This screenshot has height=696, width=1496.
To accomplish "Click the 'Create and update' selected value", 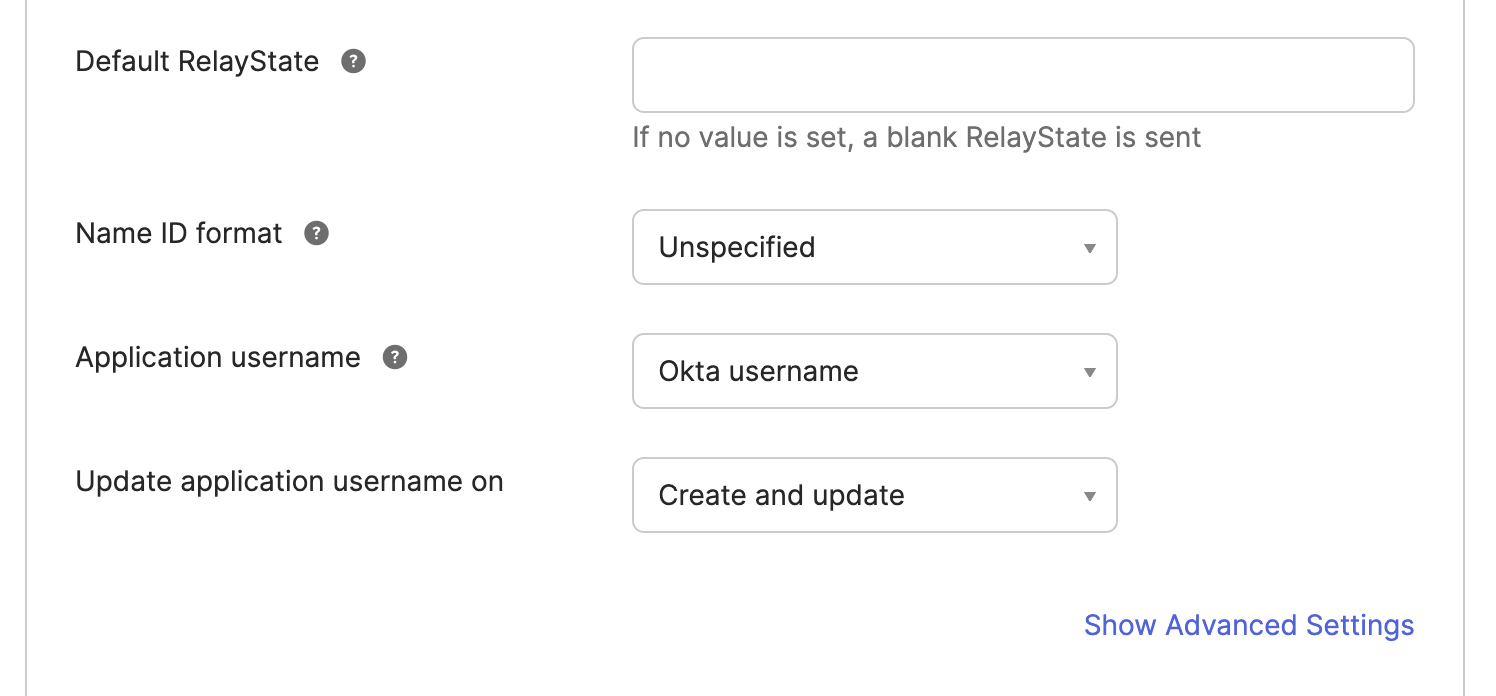I will [781, 496].
